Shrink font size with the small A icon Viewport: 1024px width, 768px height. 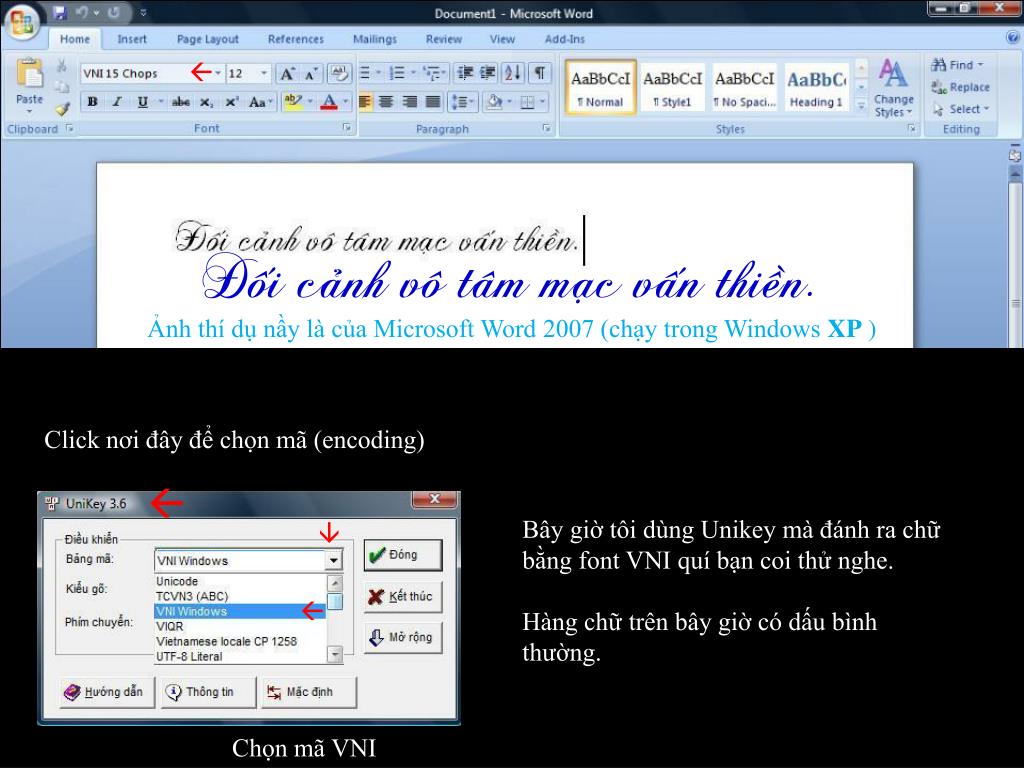[x=311, y=73]
